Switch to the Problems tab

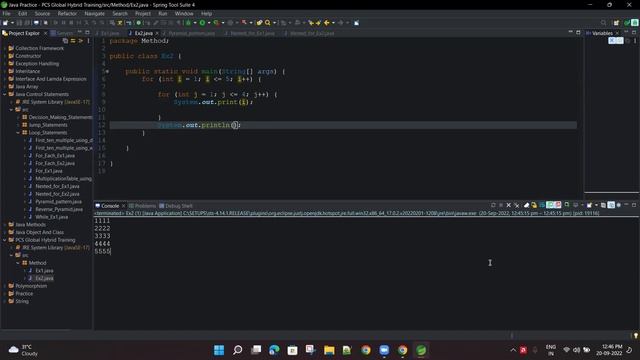(142, 206)
